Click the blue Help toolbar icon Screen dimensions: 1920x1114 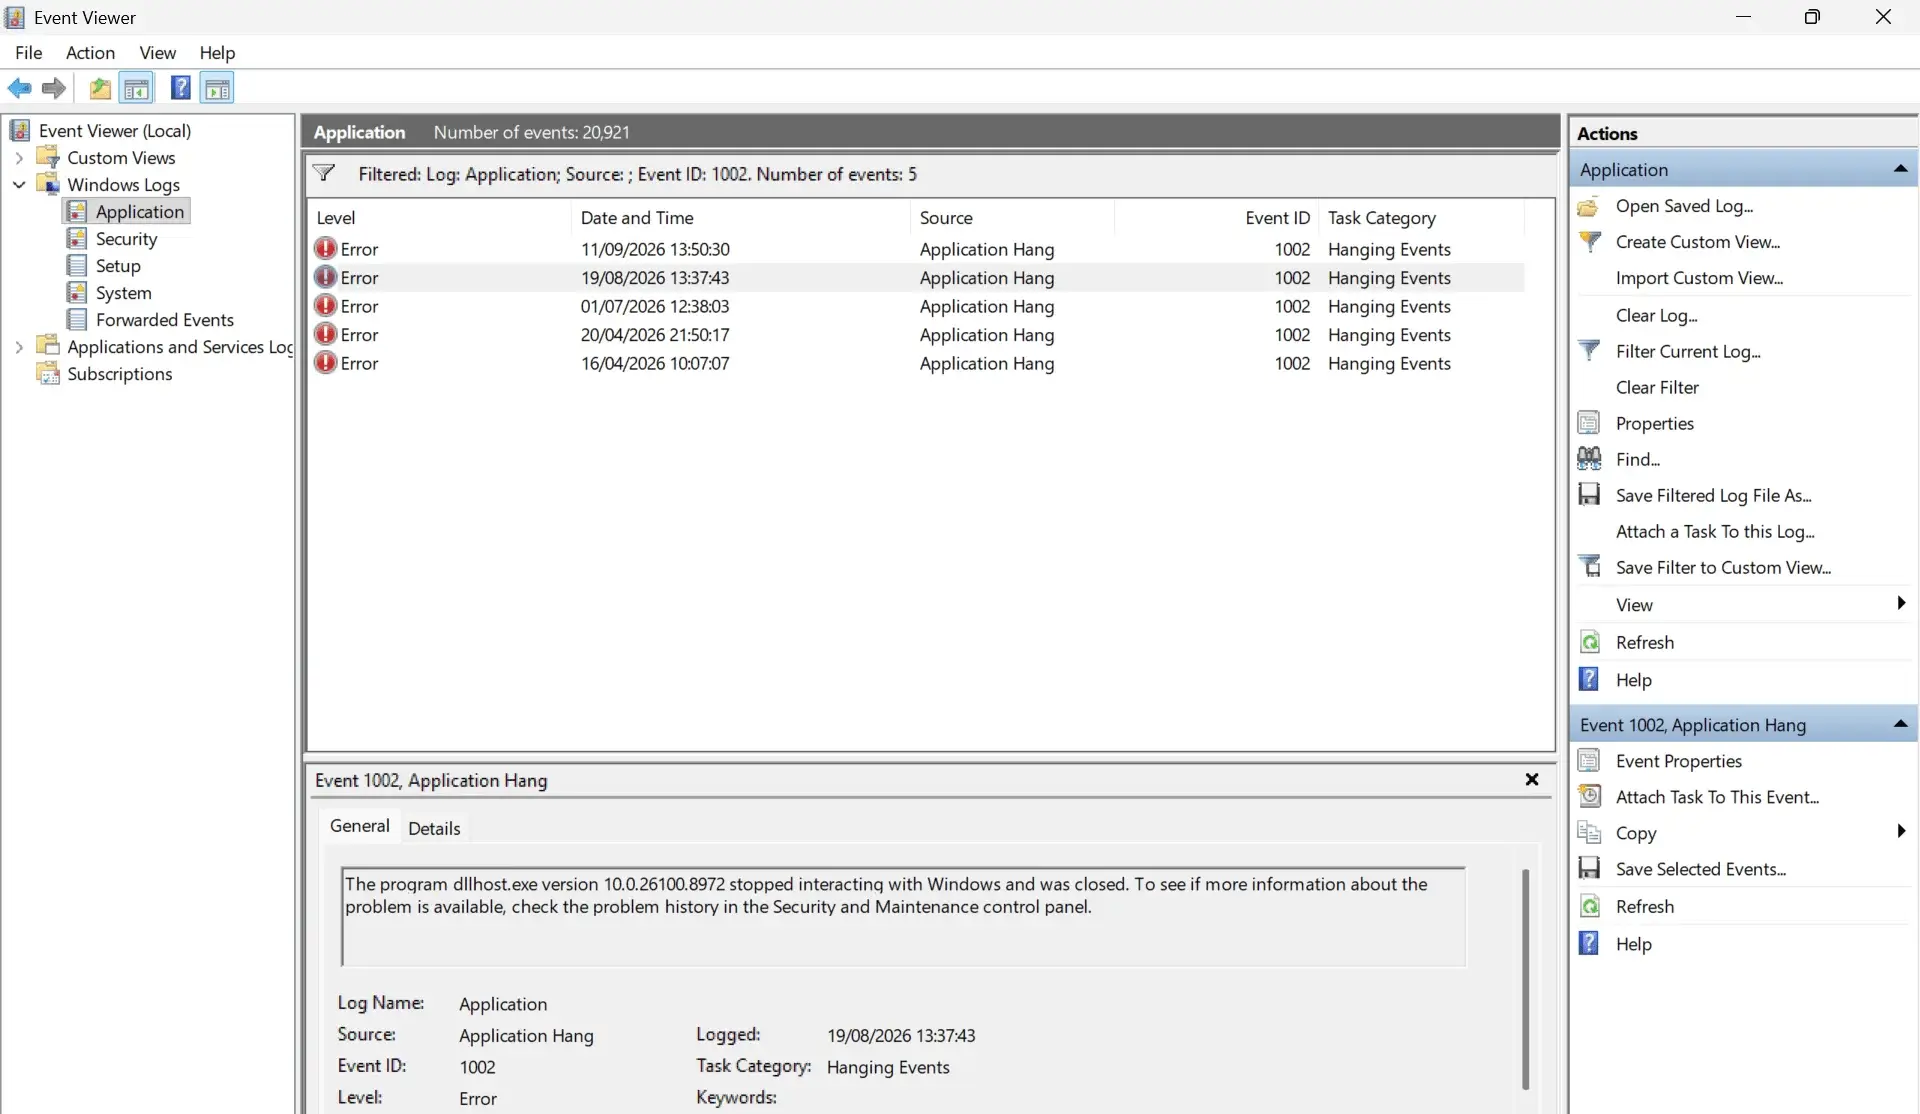pos(181,88)
